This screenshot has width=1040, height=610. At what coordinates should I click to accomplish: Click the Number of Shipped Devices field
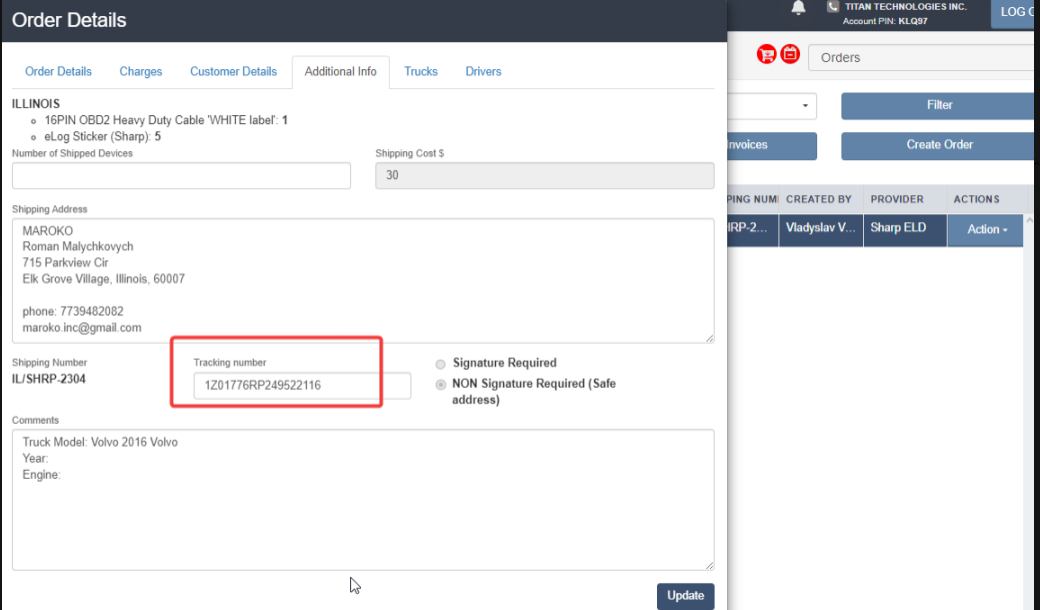[x=181, y=176]
